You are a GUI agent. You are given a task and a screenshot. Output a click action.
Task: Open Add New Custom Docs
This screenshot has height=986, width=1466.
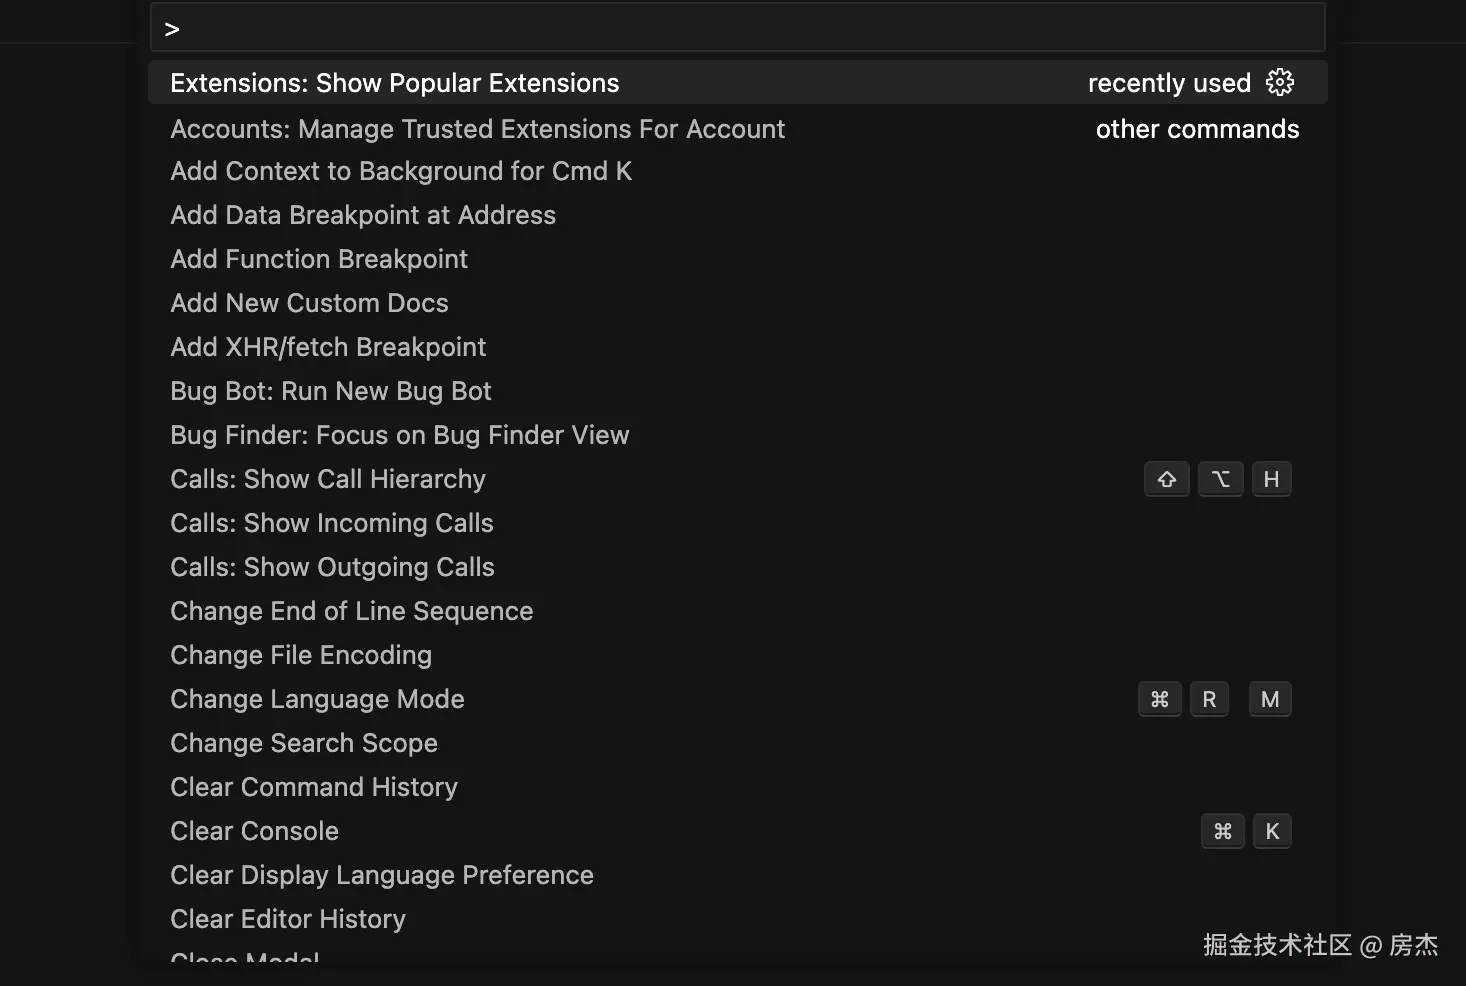coord(309,303)
